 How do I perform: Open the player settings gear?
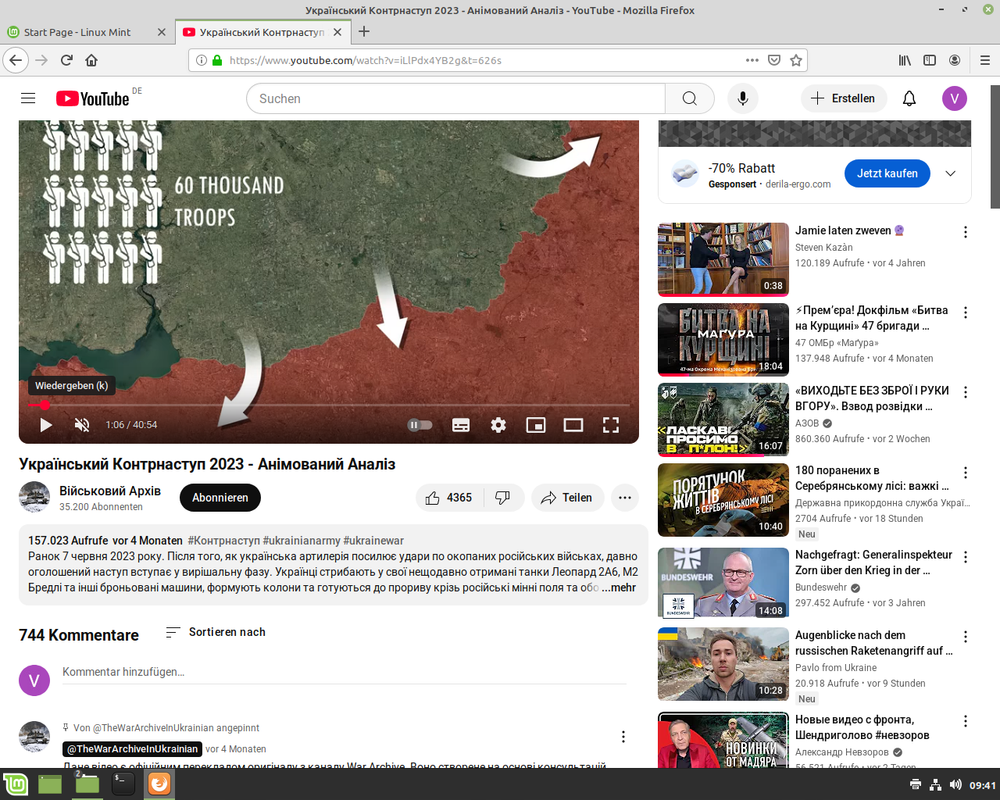(498, 425)
